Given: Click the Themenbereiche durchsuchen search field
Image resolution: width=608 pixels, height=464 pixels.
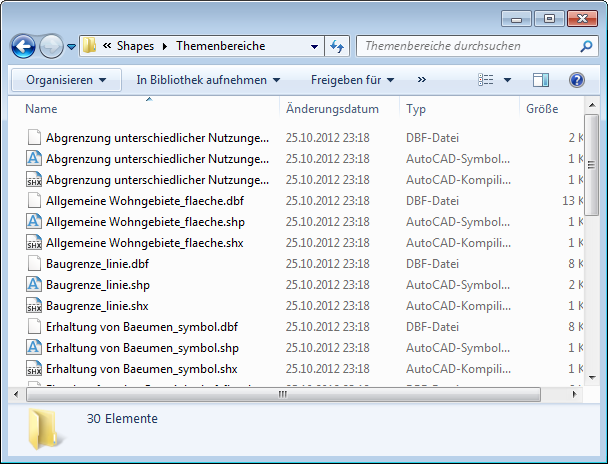Looking at the screenshot, I should pos(465,46).
